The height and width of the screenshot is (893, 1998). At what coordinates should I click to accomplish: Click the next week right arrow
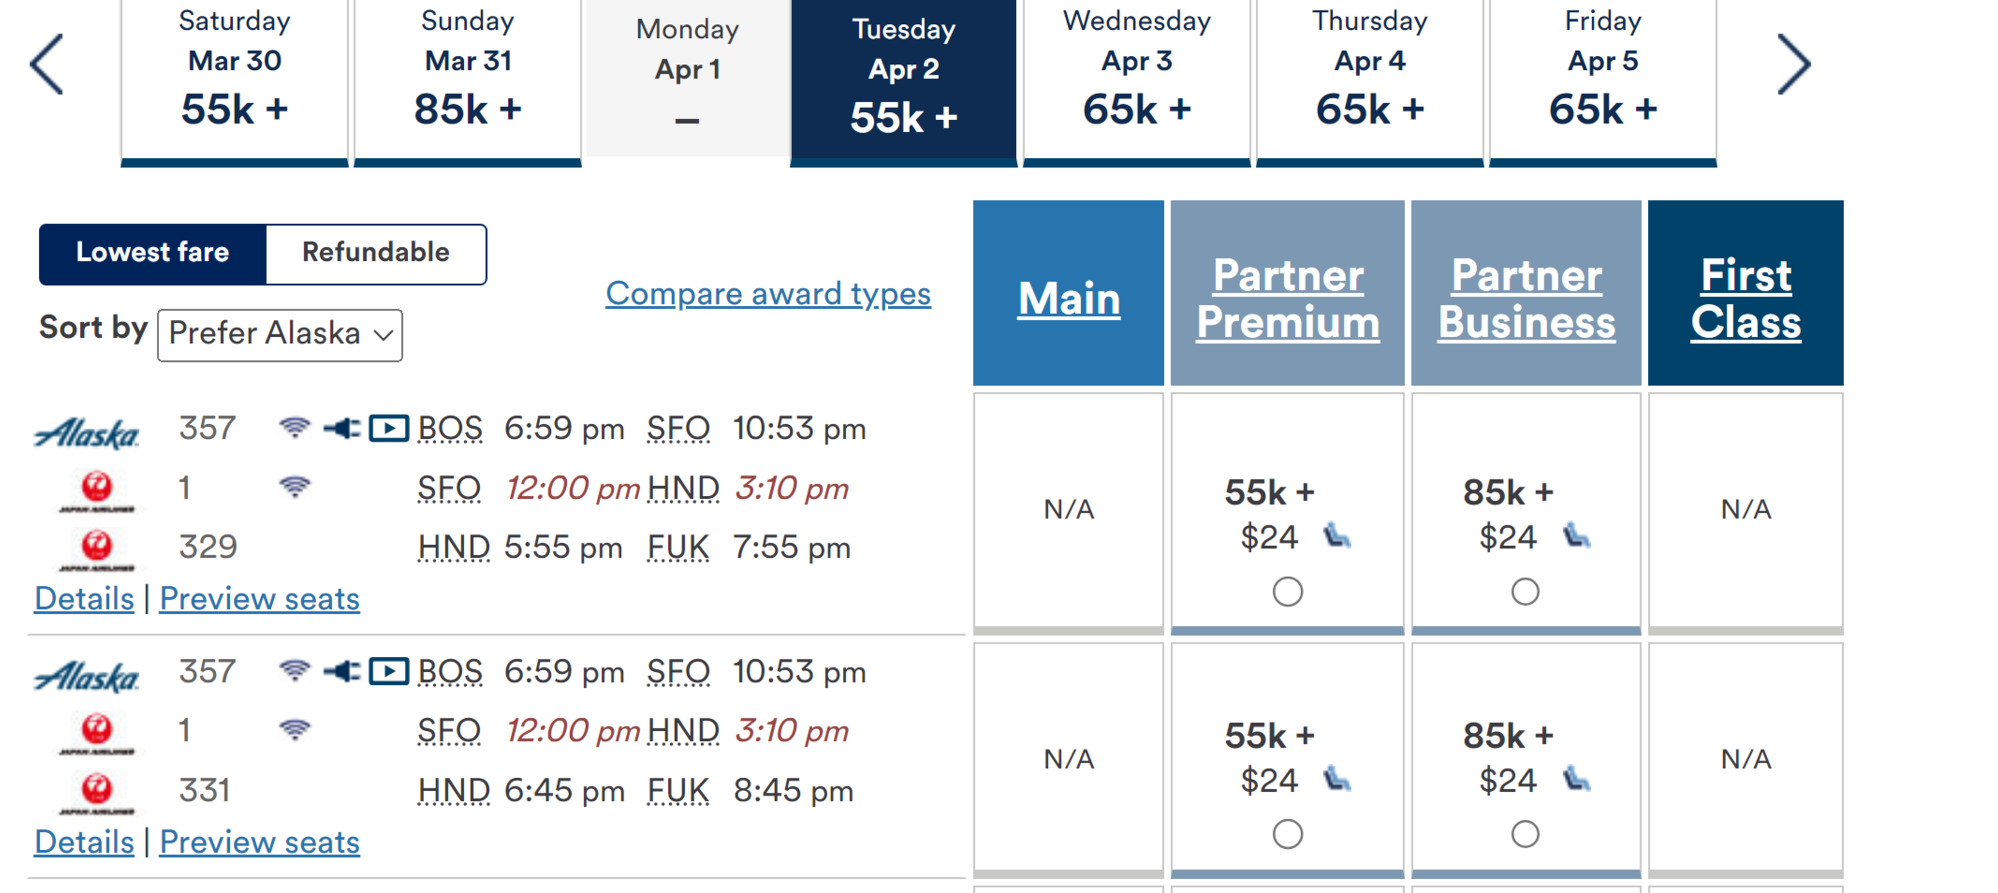(x=1793, y=65)
